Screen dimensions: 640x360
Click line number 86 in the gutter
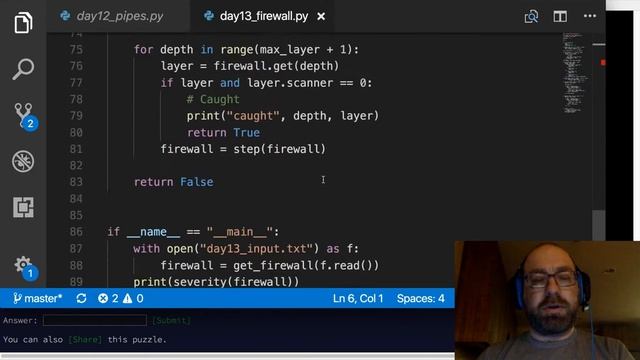(76, 232)
